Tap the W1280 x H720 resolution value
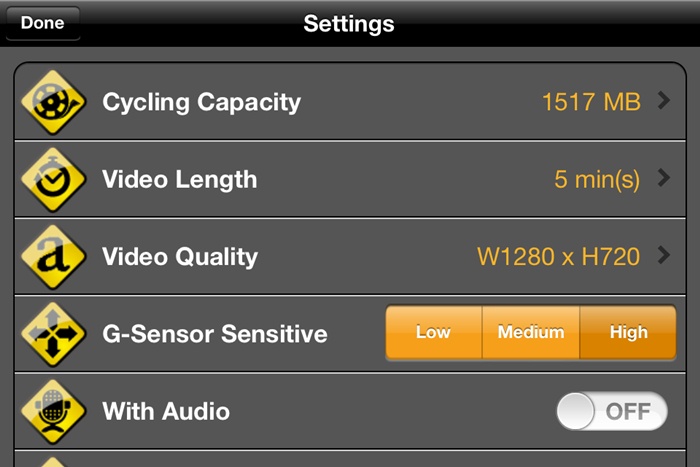The image size is (700, 467). pos(558,257)
